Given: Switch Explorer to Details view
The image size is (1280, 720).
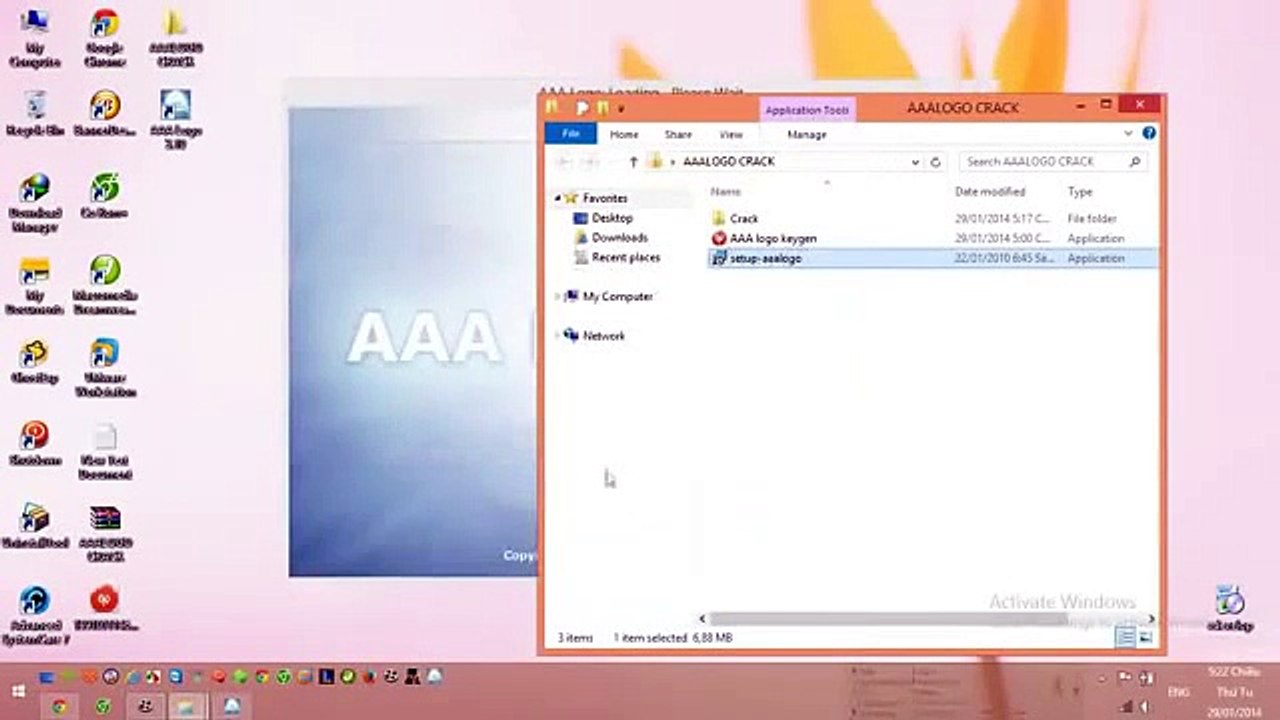Looking at the screenshot, I should click(1125, 636).
